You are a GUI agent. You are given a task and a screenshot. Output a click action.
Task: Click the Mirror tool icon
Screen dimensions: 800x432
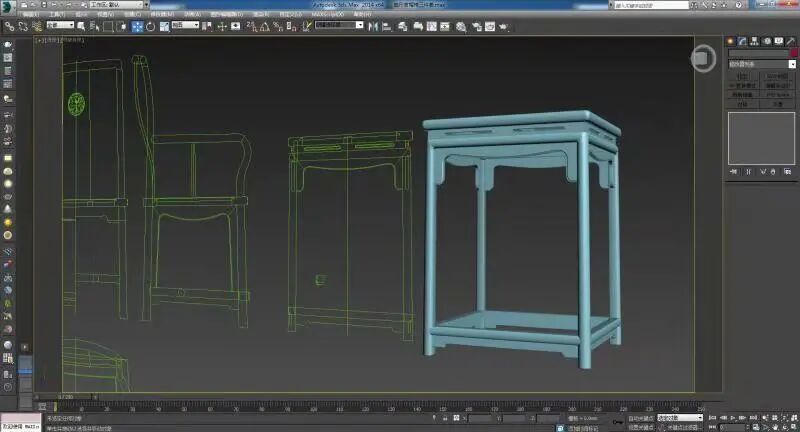[373, 26]
